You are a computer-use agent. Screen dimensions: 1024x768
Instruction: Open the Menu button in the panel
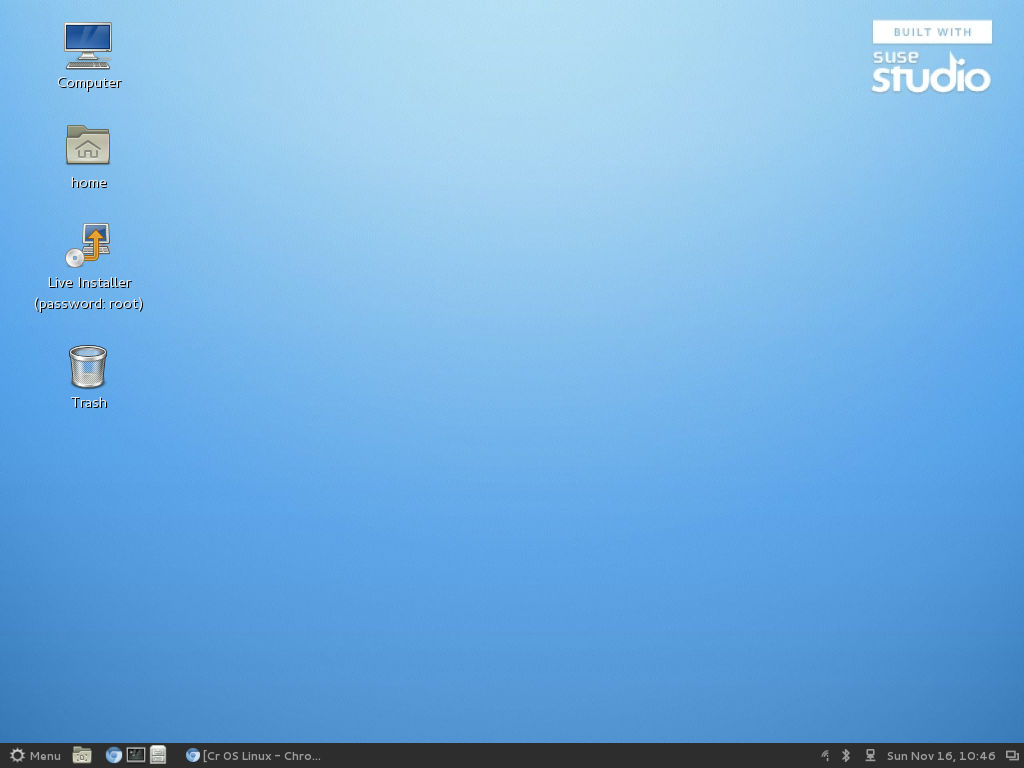click(45, 756)
